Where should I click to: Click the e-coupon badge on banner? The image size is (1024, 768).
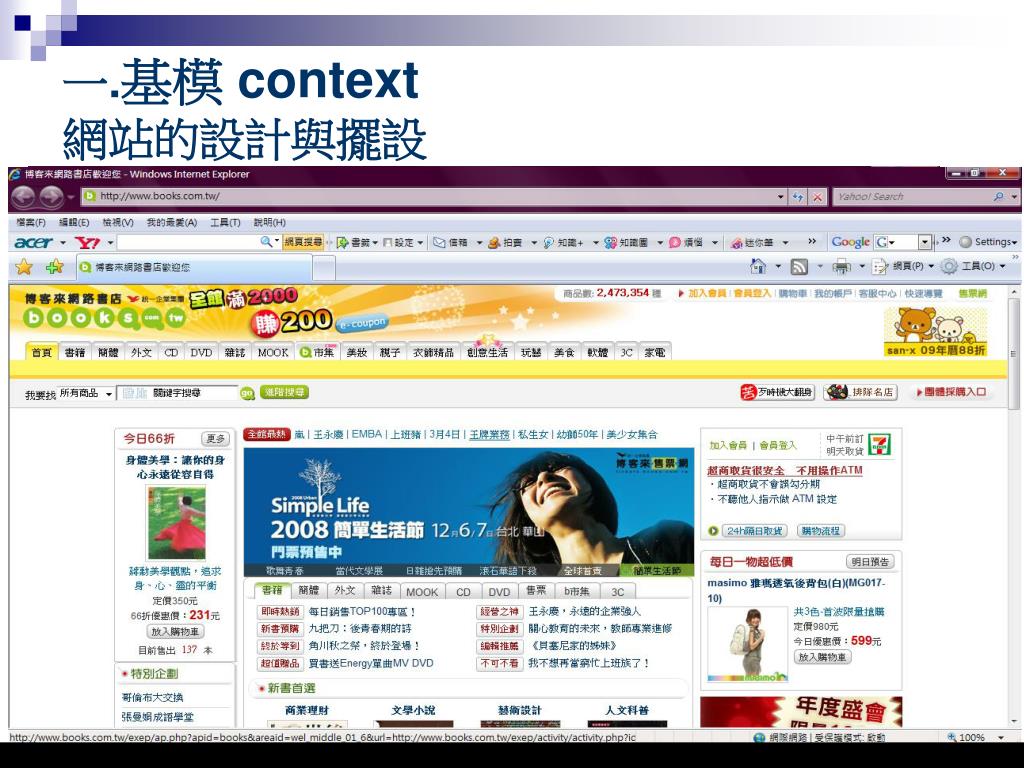tap(362, 323)
